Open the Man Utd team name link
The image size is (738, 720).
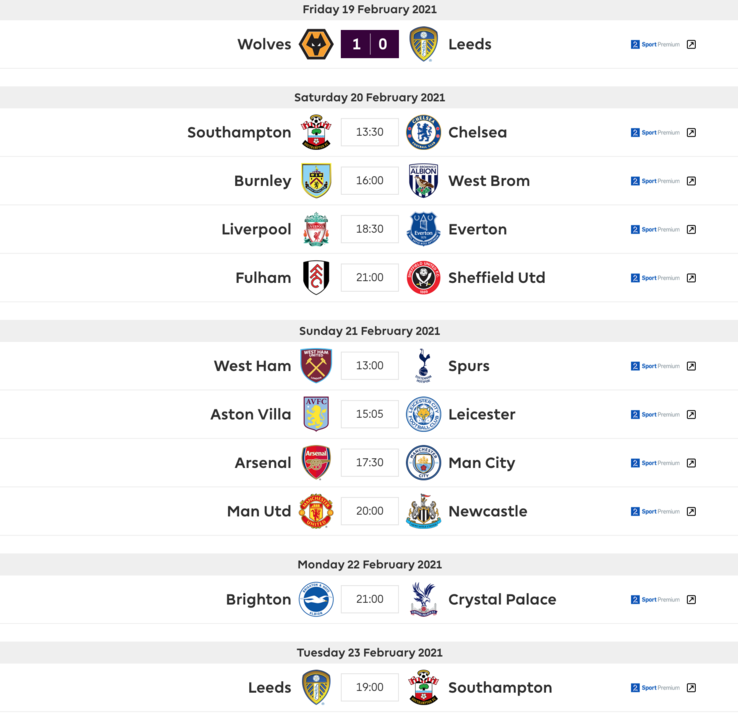coord(259,511)
